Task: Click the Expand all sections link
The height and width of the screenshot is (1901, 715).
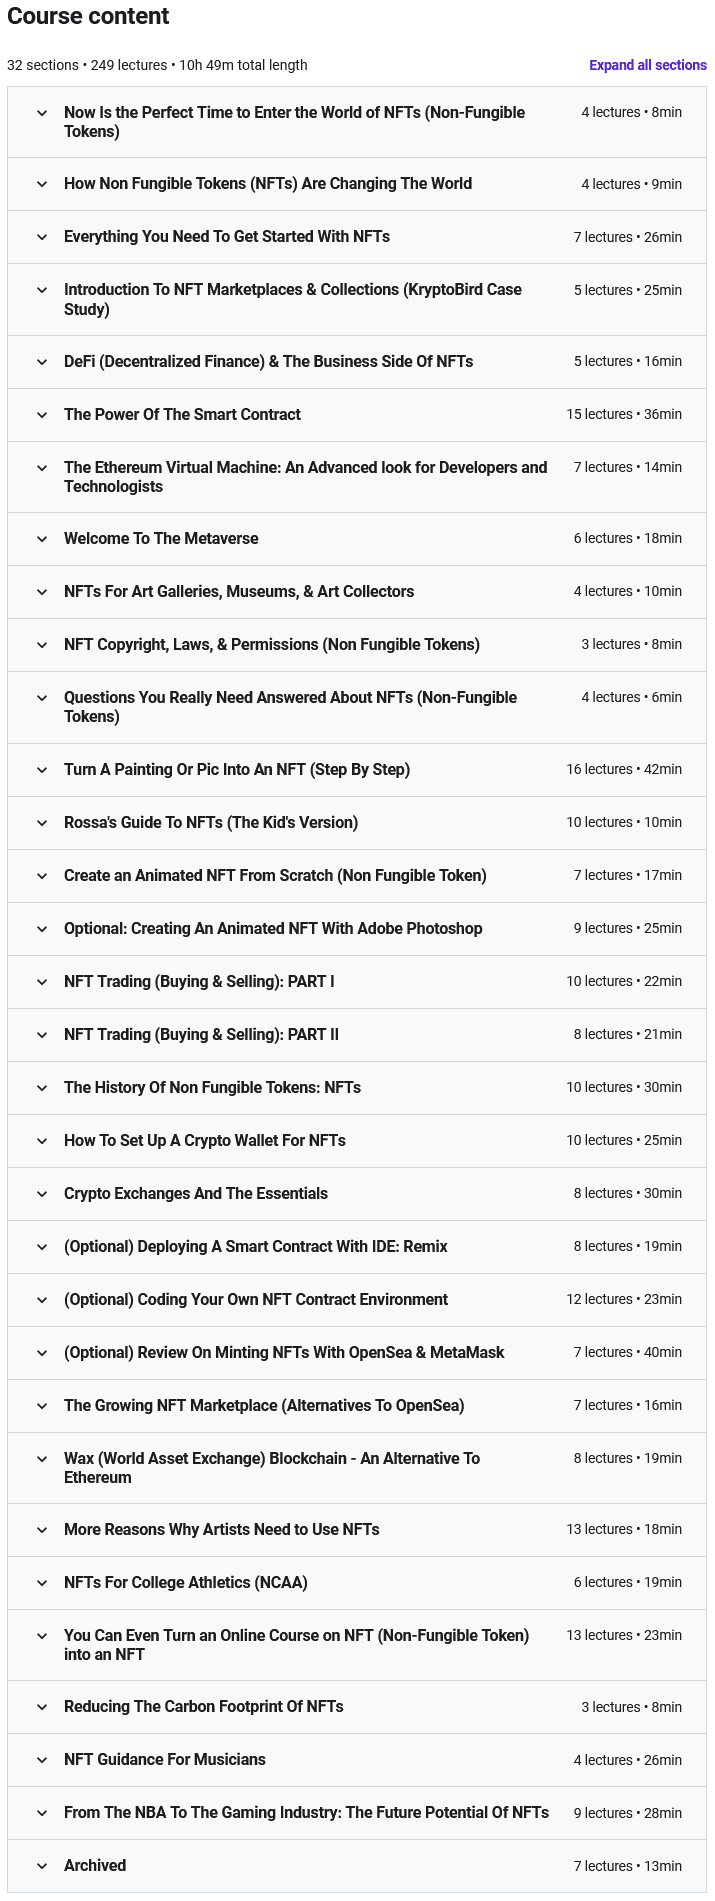Action: 647,65
